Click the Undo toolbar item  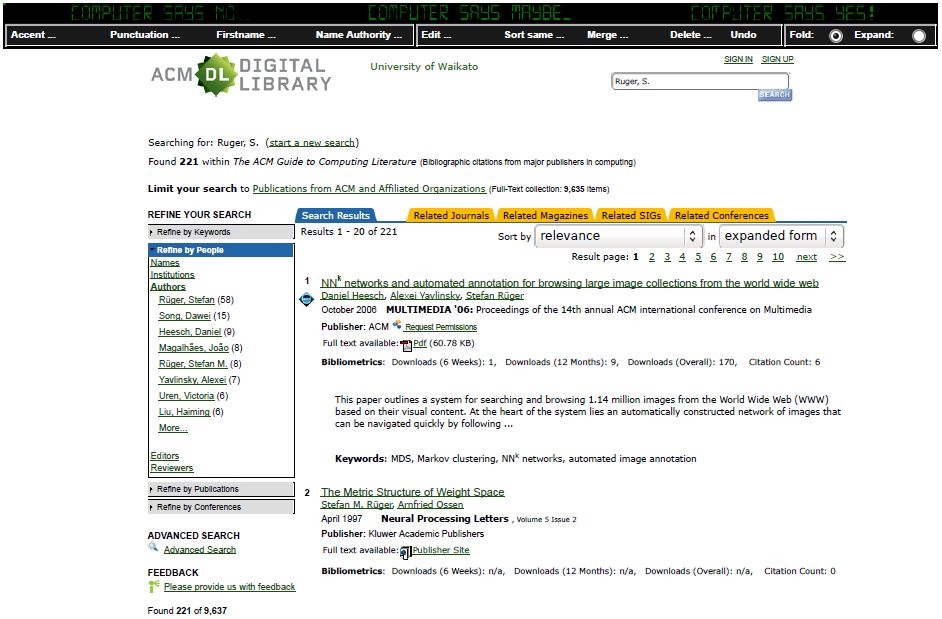tap(743, 35)
